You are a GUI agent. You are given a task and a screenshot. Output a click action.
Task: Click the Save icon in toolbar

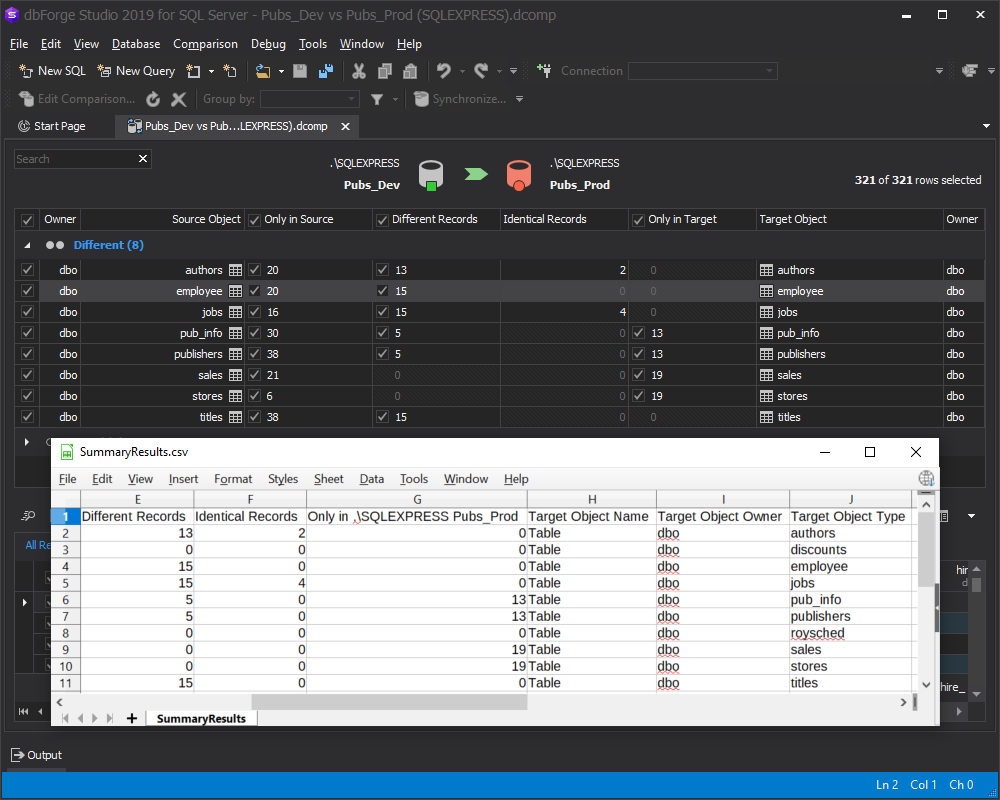pos(300,71)
